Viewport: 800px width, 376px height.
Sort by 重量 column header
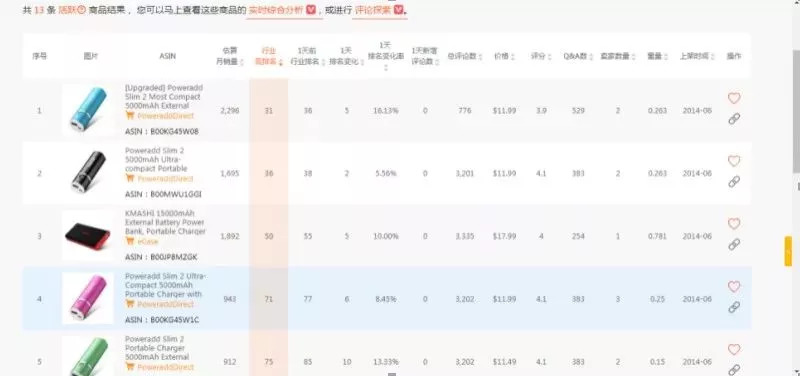coord(658,57)
